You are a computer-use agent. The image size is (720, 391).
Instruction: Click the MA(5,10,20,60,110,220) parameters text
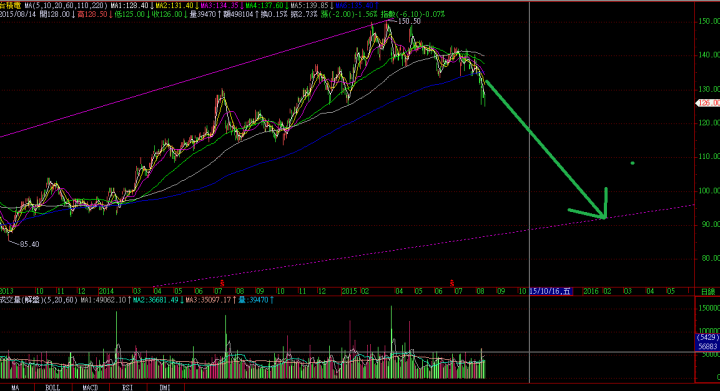tap(66, 6)
